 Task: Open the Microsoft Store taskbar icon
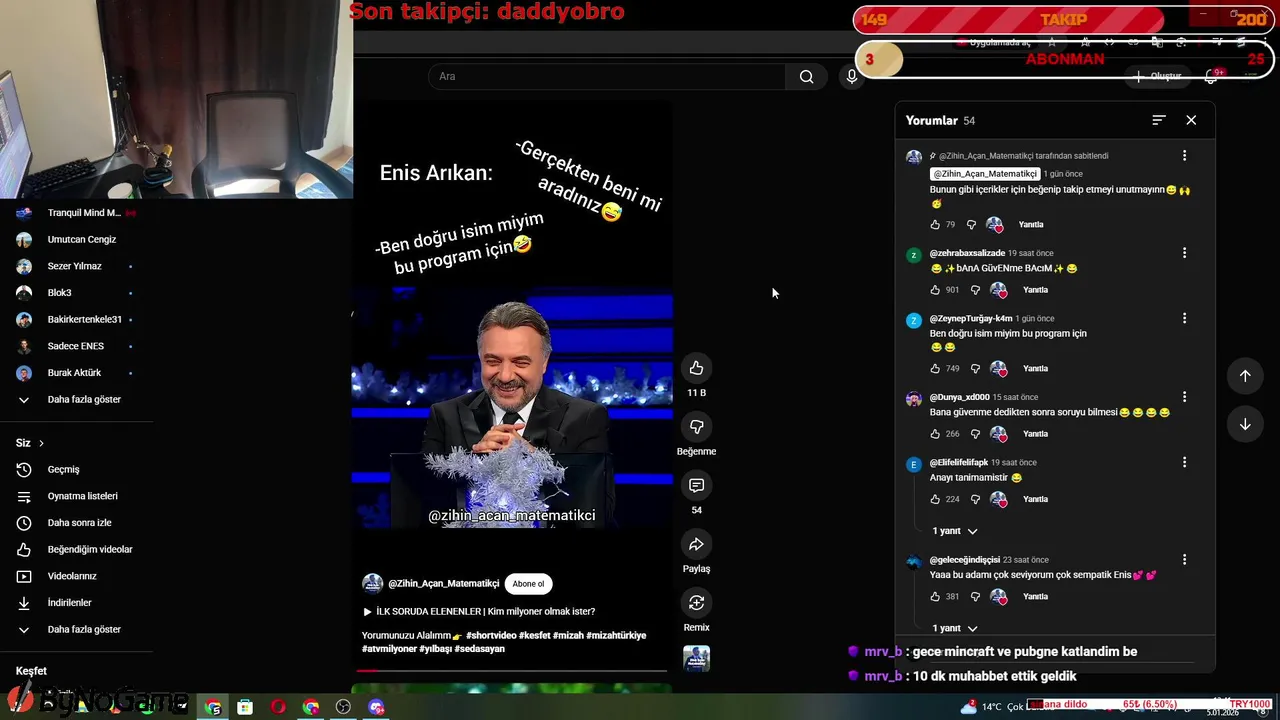pos(245,707)
